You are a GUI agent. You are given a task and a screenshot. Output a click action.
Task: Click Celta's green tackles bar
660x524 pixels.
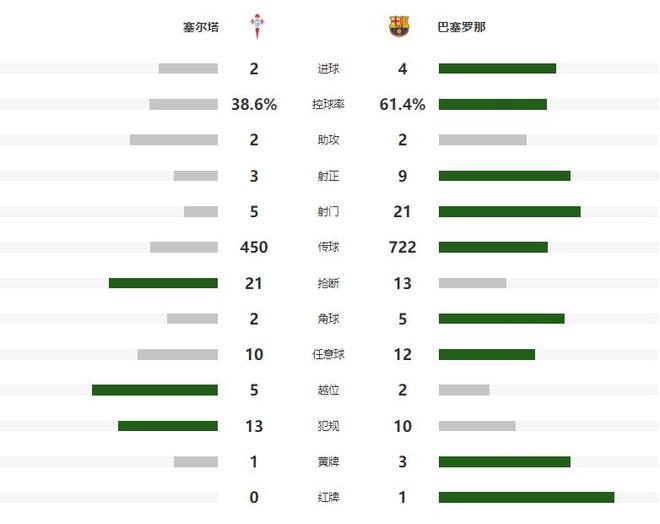163,283
